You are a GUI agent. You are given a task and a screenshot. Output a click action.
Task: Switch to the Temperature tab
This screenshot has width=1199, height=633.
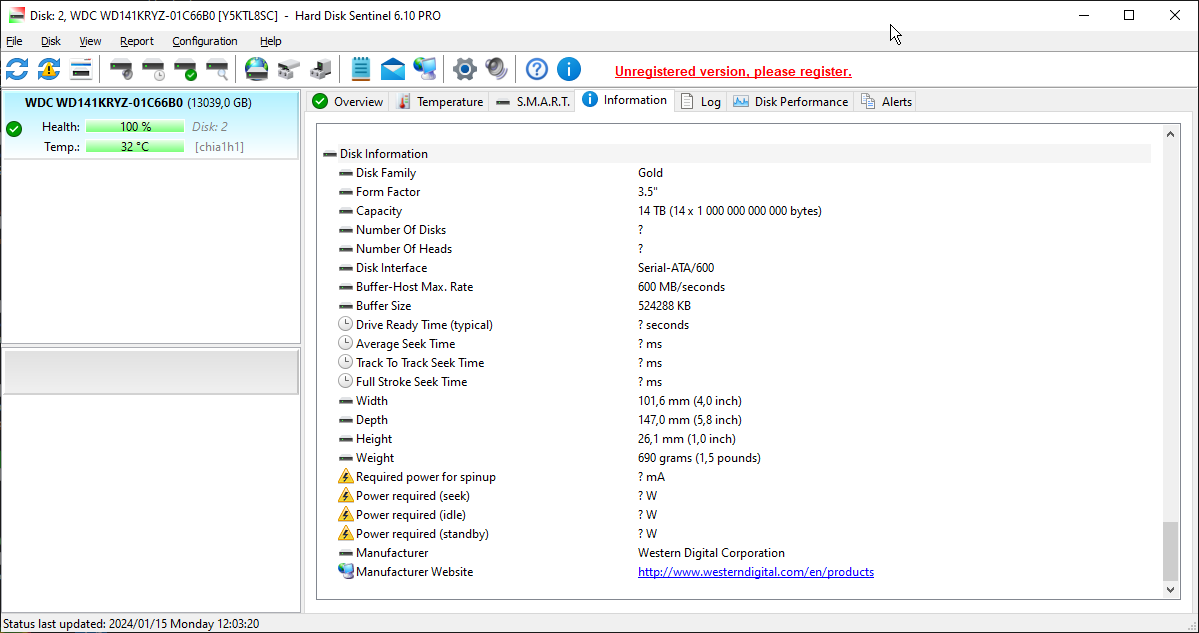(x=440, y=102)
